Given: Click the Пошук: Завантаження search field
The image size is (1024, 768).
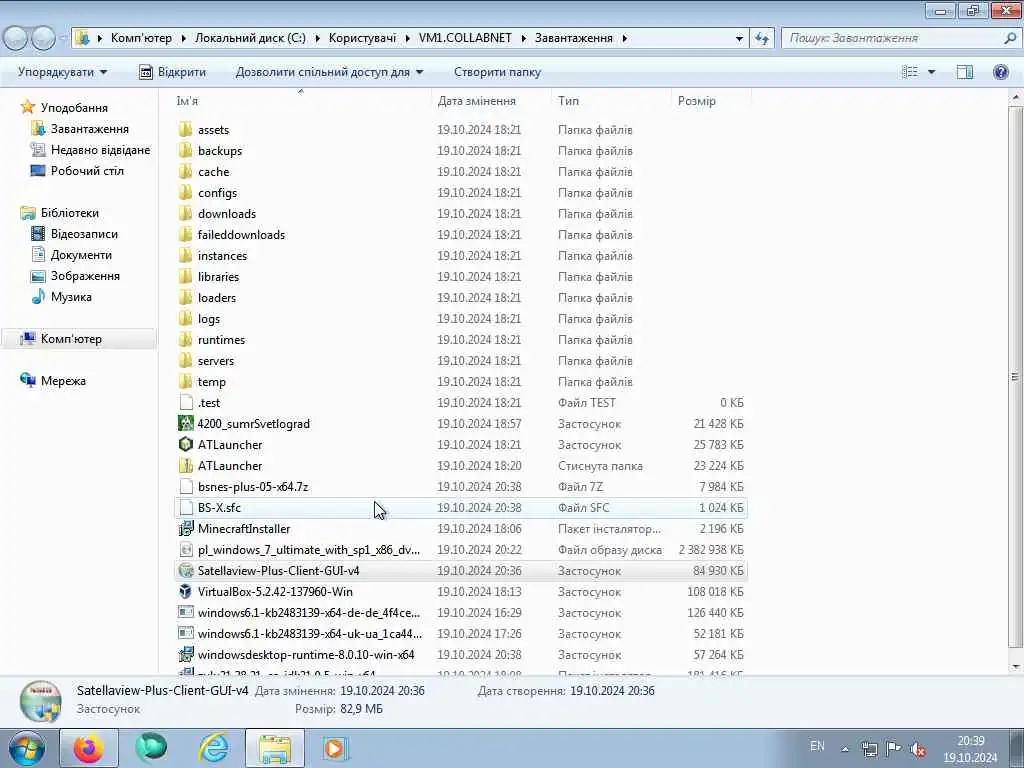Looking at the screenshot, I should (x=892, y=38).
